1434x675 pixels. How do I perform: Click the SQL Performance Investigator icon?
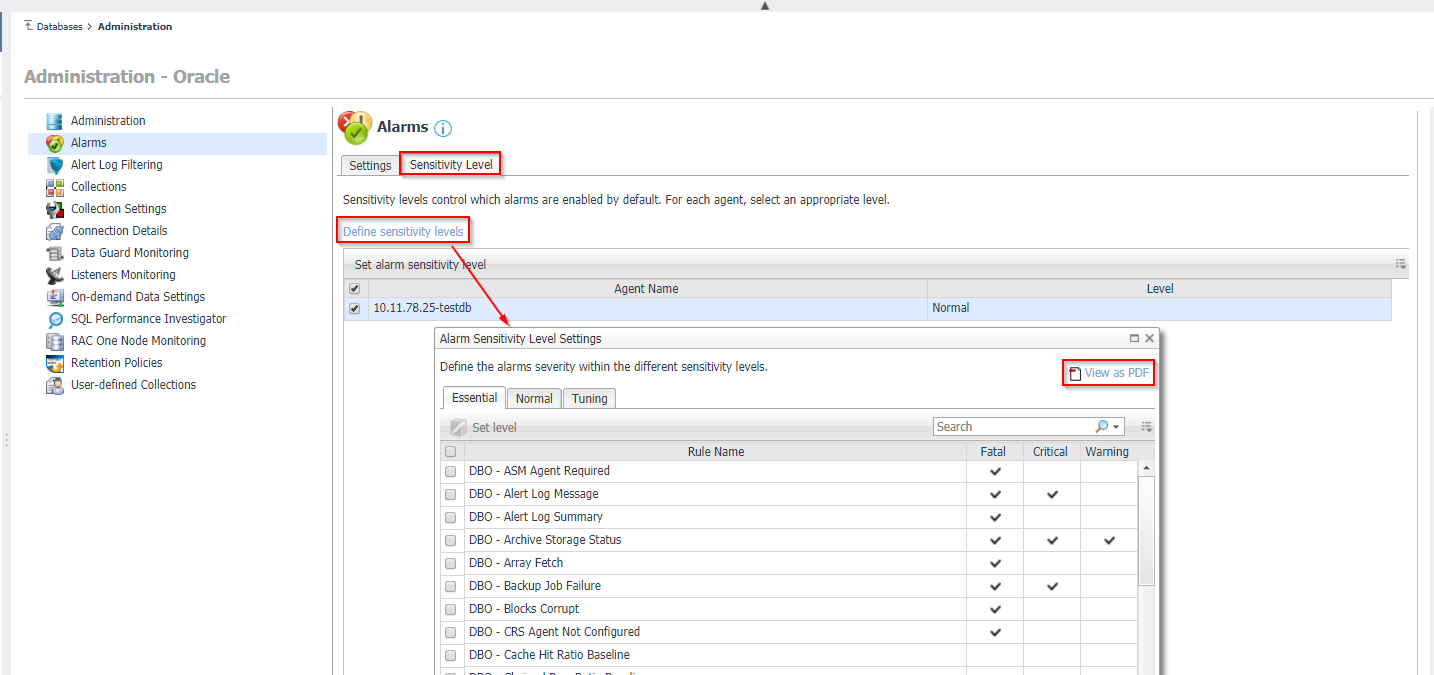[55, 319]
